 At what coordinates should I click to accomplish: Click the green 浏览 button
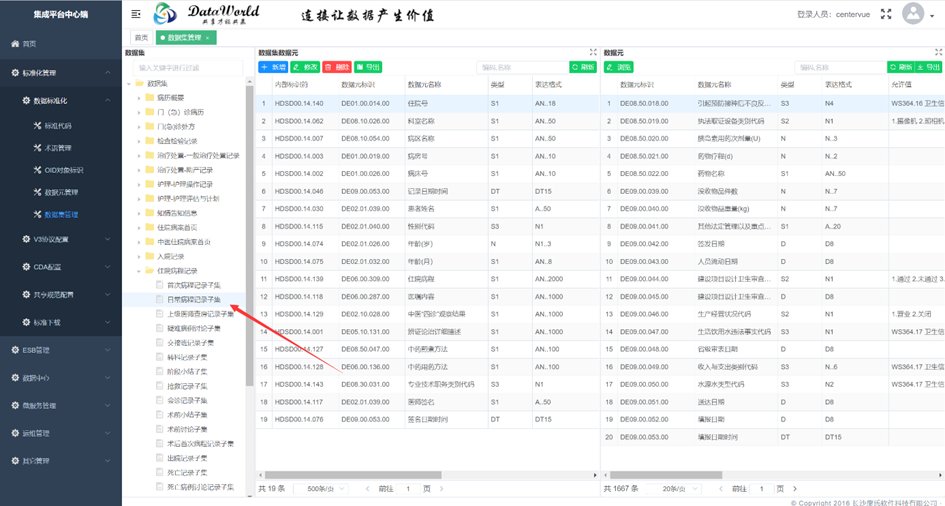tap(618, 67)
